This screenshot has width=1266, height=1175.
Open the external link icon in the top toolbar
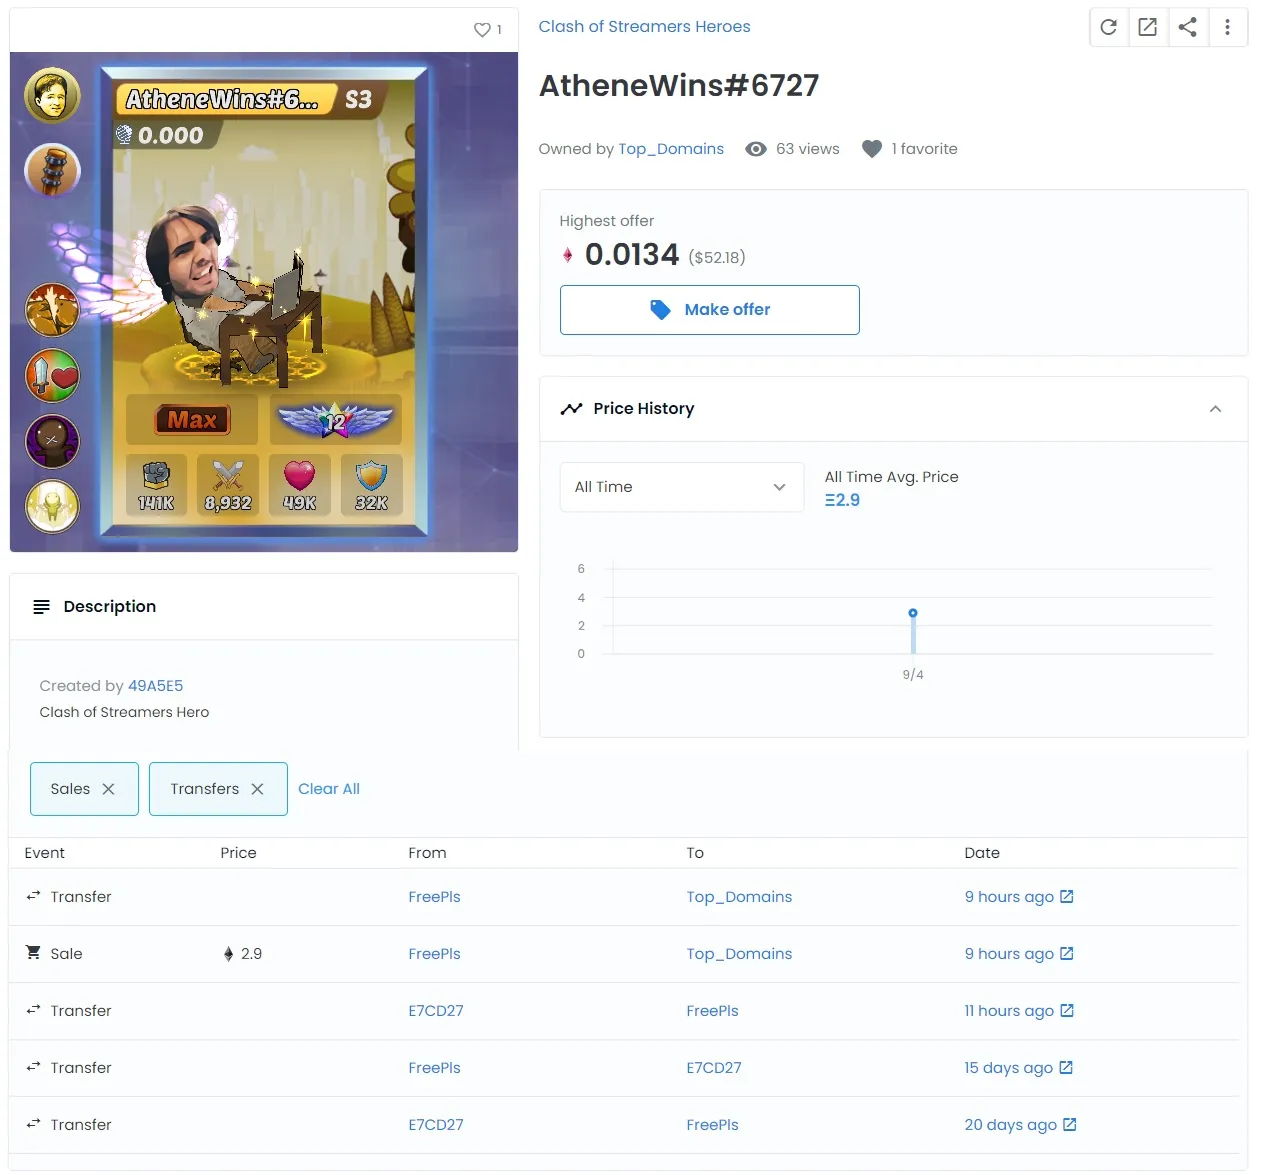click(x=1147, y=27)
